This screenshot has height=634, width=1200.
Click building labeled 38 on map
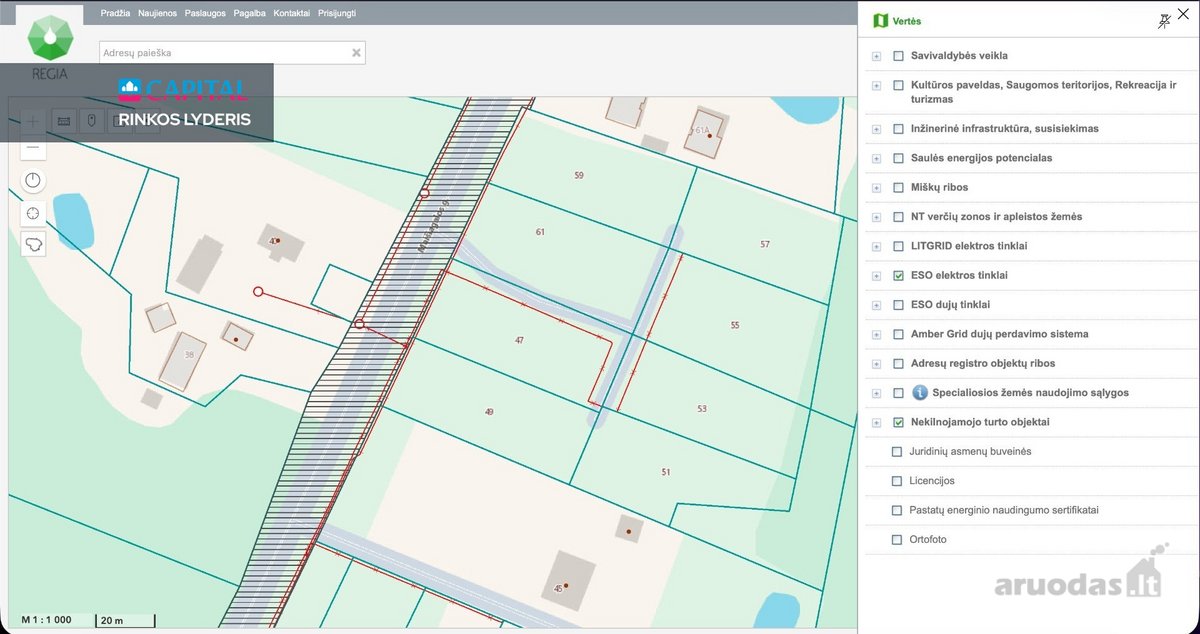point(184,360)
